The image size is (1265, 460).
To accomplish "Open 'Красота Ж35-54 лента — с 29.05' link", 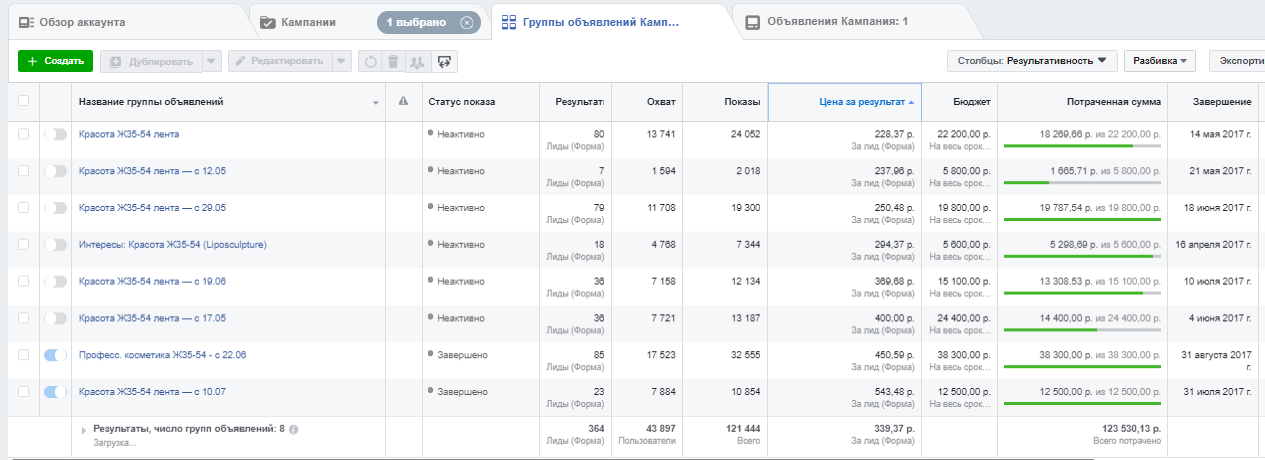I will pyautogui.click(x=152, y=208).
